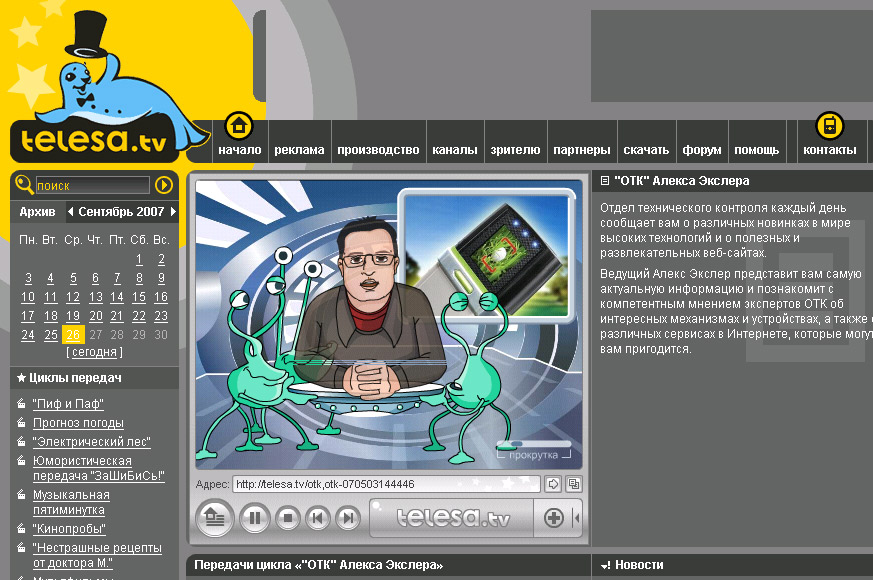Open the помощь menu item

(756, 150)
